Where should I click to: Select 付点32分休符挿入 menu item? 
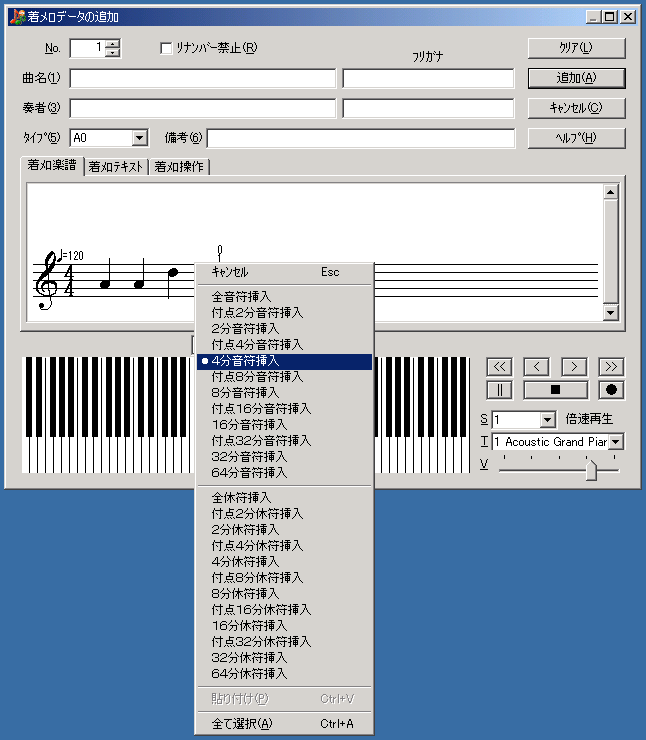pos(284,642)
